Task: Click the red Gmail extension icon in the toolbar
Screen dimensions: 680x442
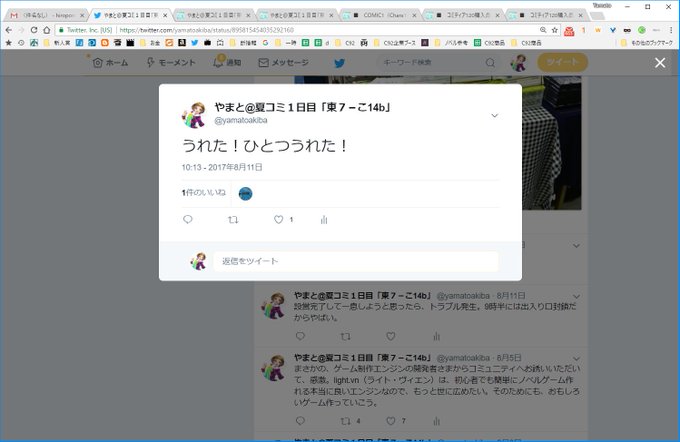Action: click(569, 30)
